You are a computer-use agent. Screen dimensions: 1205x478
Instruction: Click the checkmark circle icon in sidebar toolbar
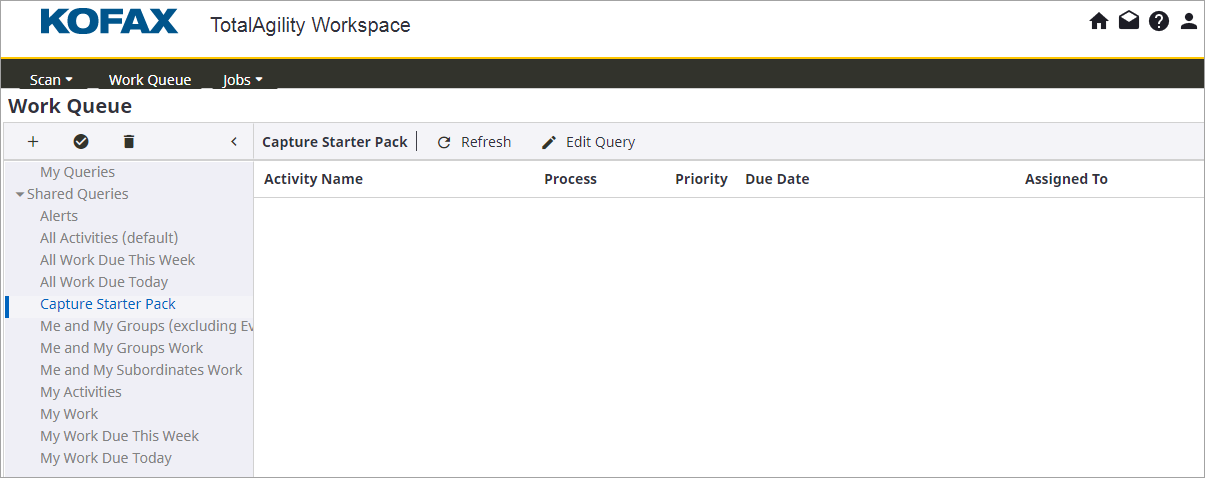click(x=81, y=142)
